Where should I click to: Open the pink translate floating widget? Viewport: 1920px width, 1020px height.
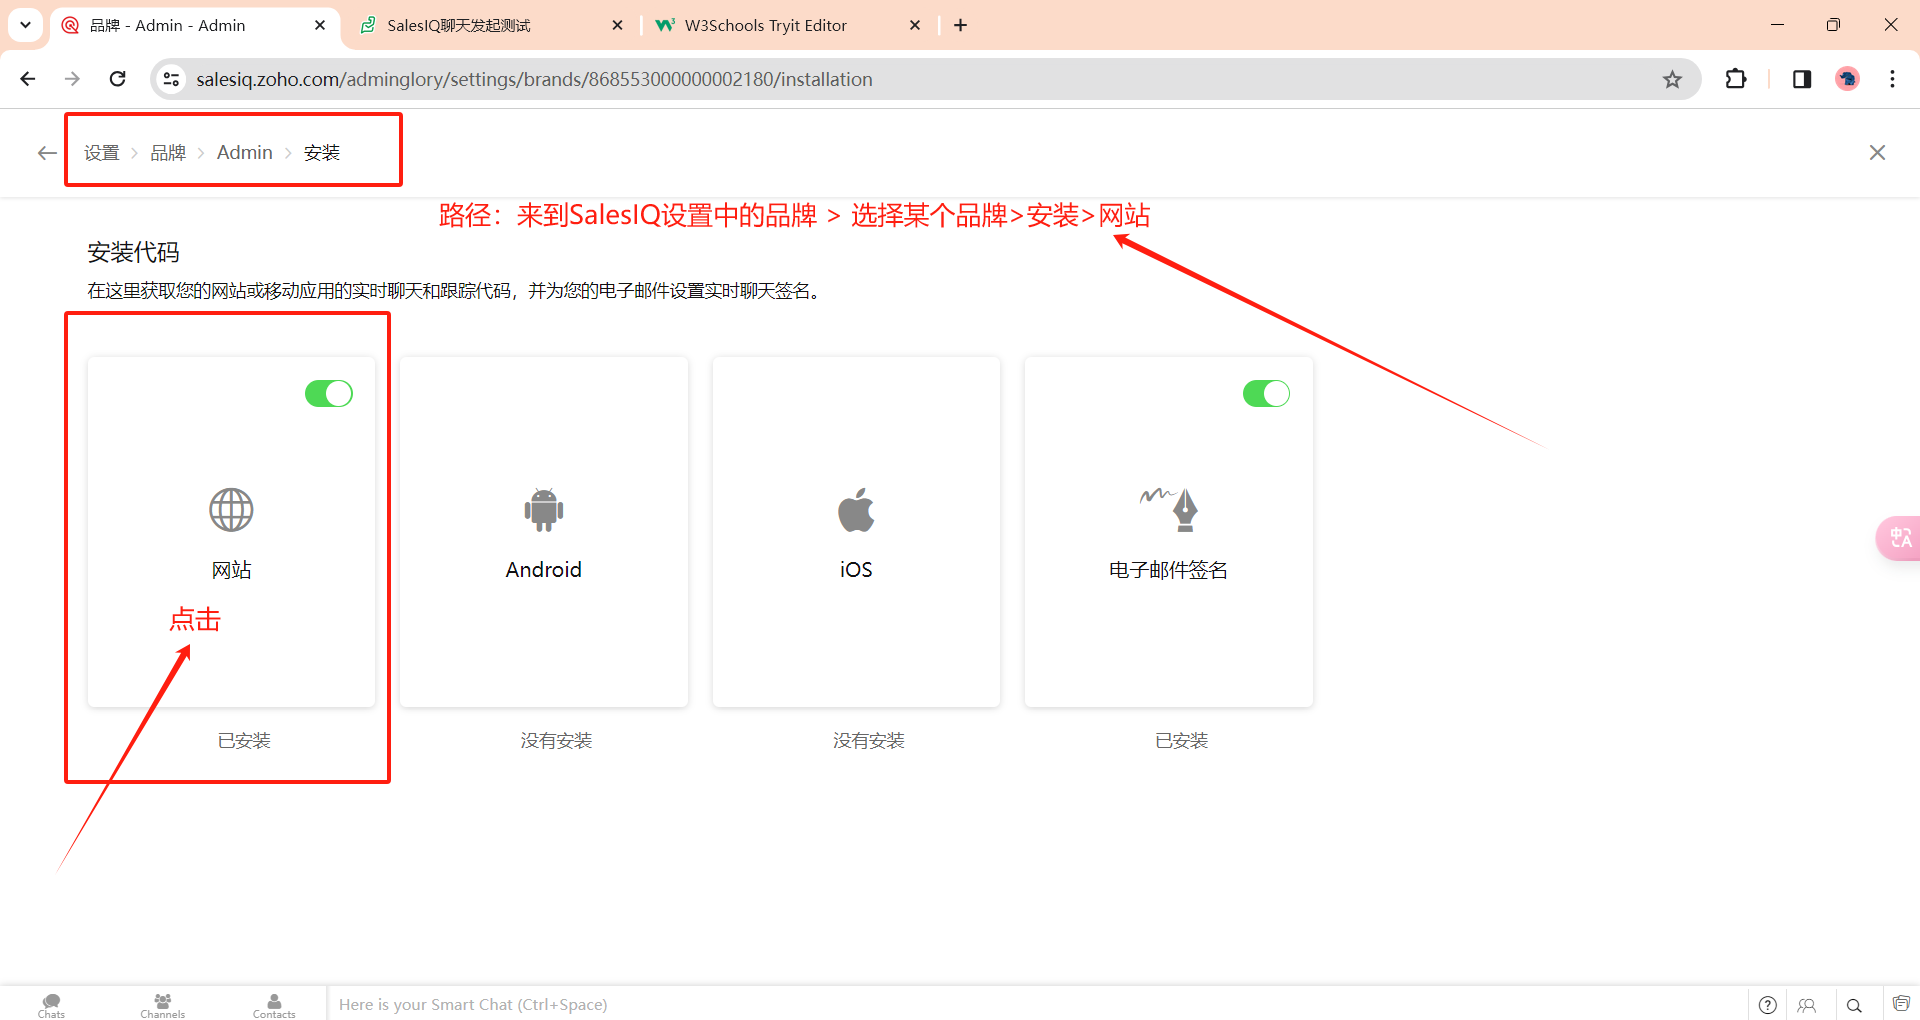(1898, 538)
